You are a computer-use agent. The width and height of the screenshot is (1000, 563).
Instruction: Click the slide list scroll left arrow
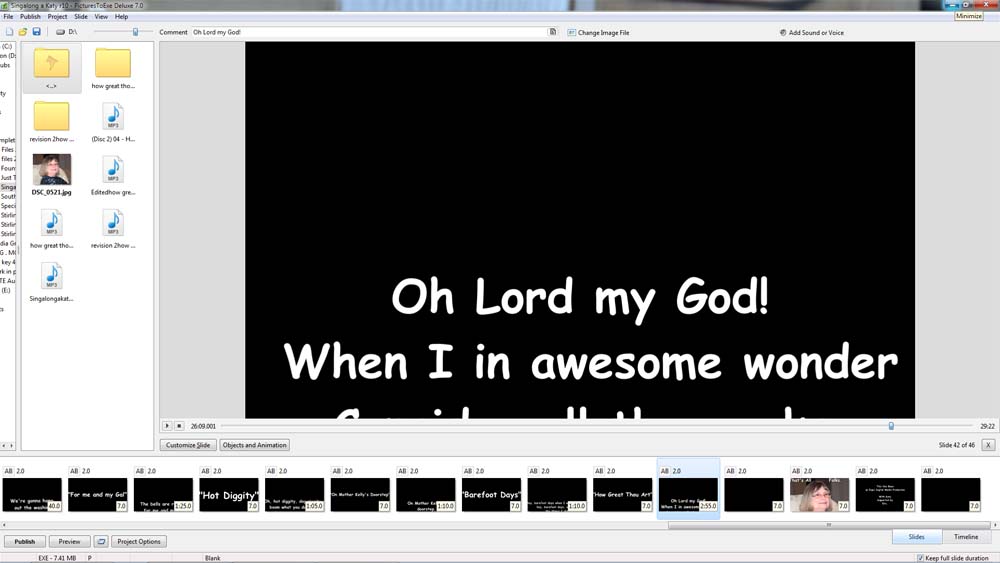(4, 525)
